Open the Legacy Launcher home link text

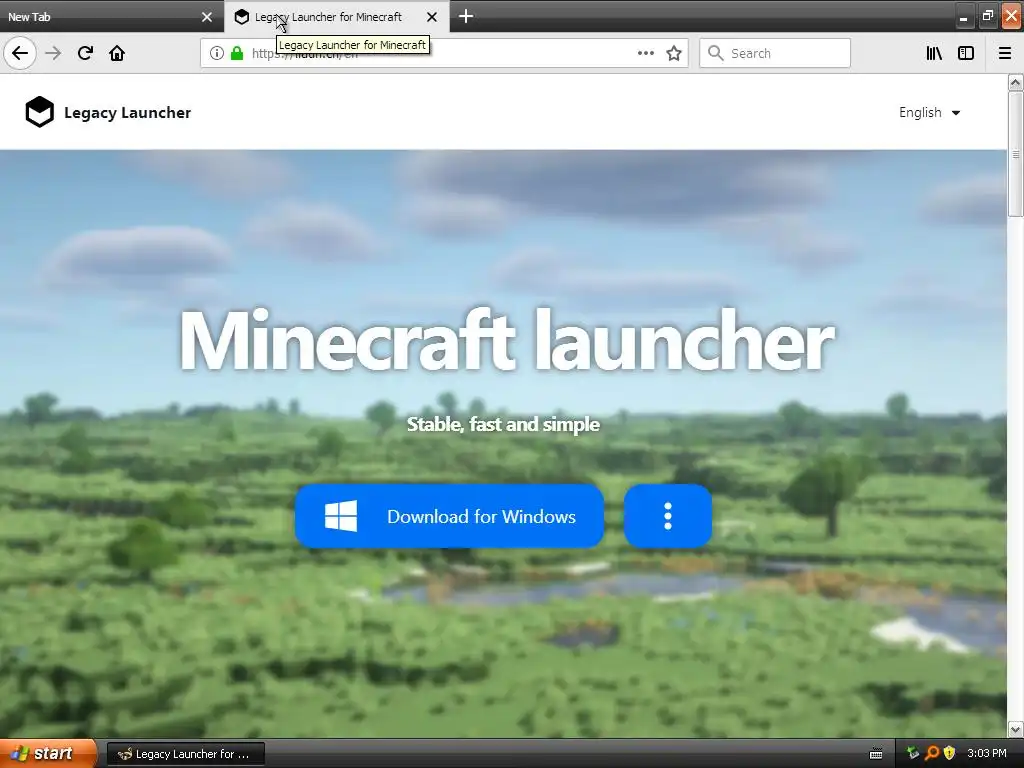(x=127, y=112)
